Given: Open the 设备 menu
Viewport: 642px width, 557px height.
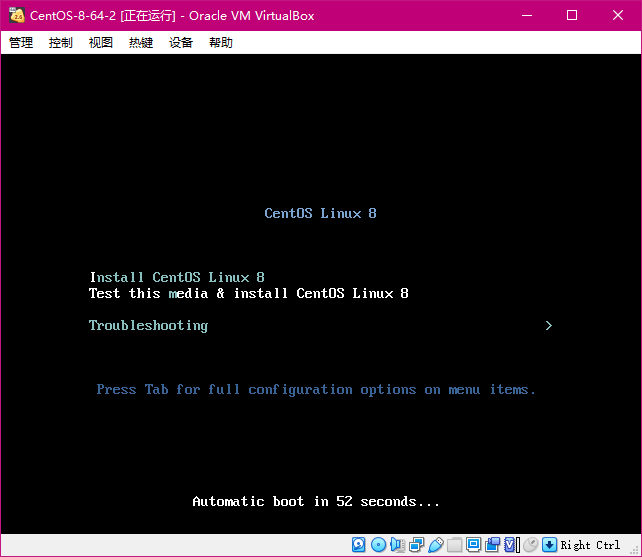Looking at the screenshot, I should [x=181, y=43].
